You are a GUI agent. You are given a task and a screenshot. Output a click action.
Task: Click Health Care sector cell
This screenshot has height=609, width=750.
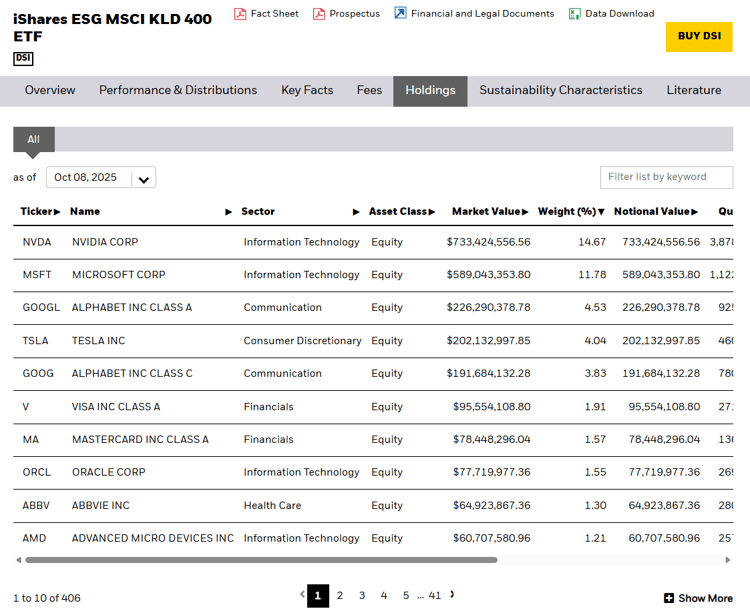pos(272,505)
